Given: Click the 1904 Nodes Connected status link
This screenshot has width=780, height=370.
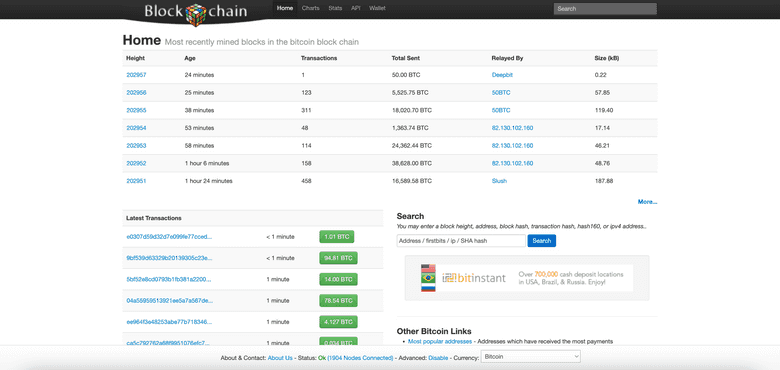Looking at the screenshot, I should 360,358.
